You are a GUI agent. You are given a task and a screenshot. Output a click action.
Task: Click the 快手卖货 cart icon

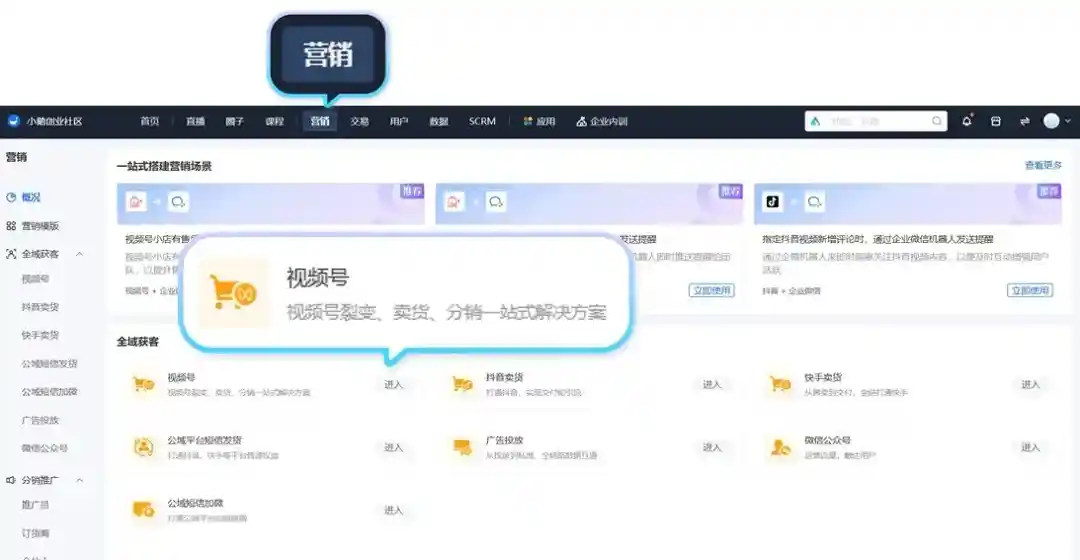(780, 384)
